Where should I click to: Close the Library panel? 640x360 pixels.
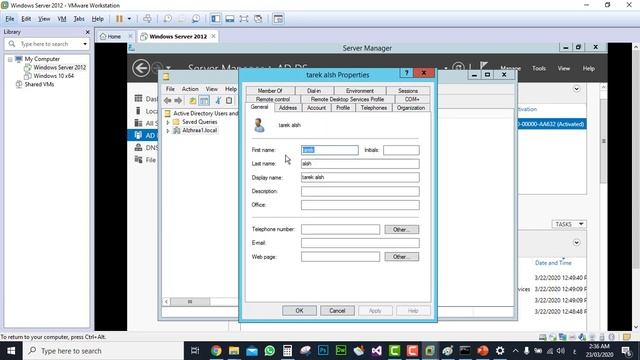click(87, 32)
